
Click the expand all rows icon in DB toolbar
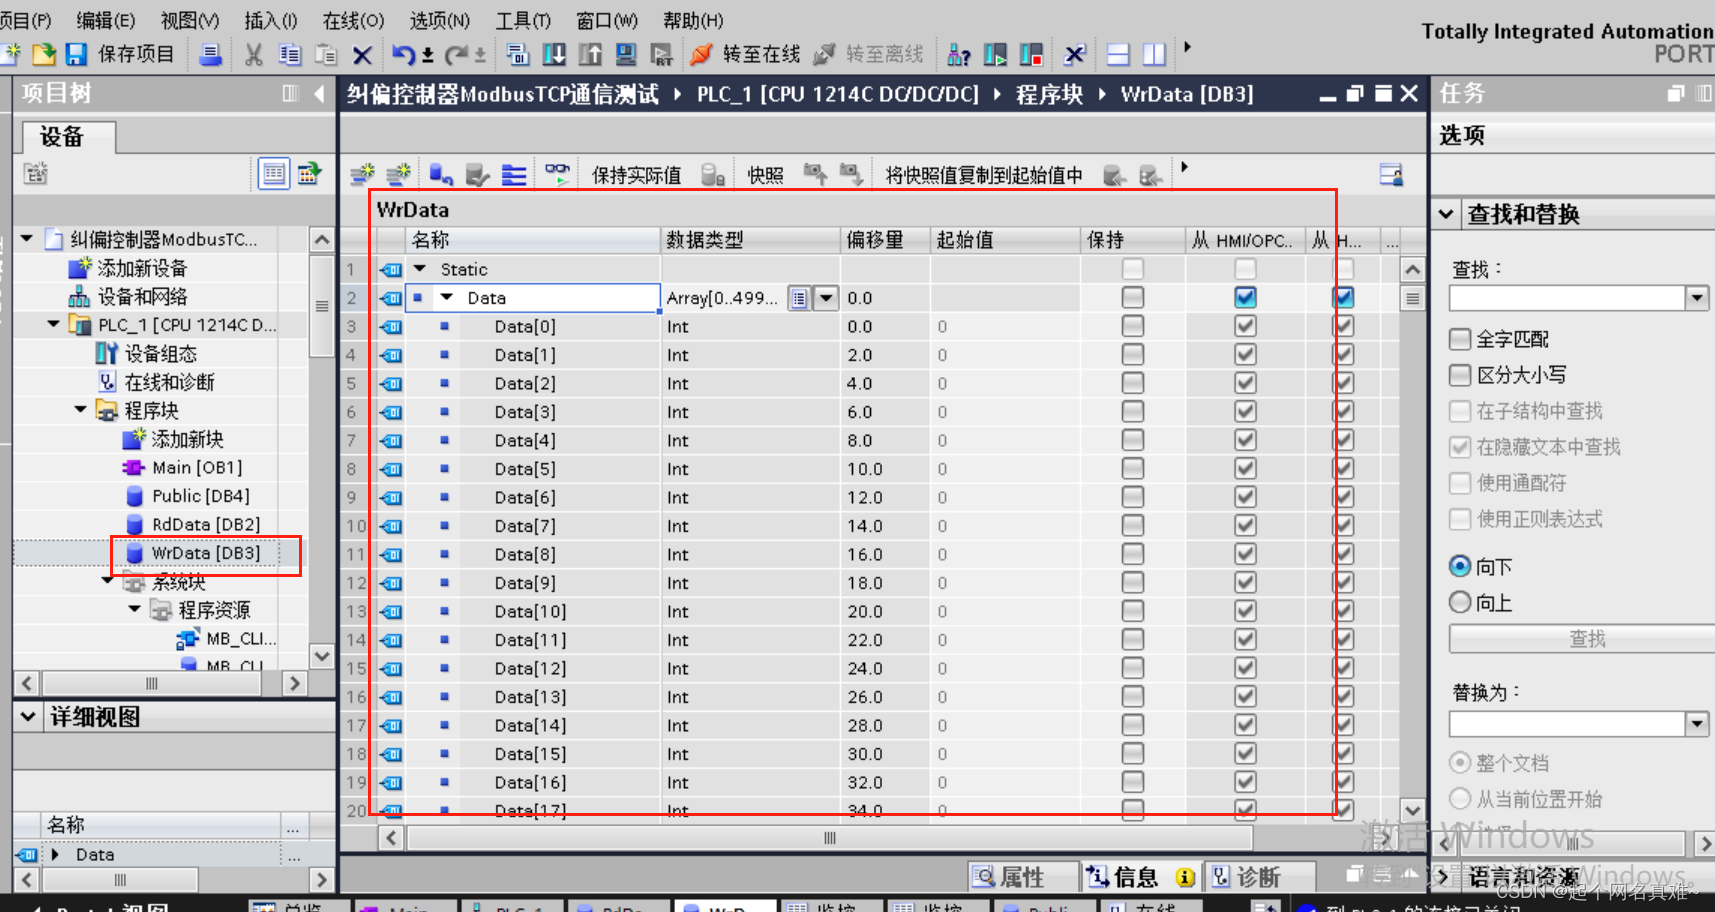tap(514, 175)
